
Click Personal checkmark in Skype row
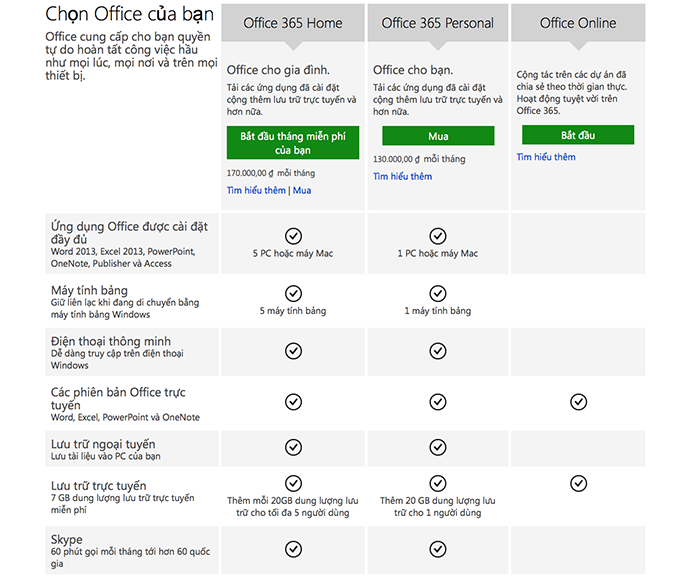click(438, 549)
